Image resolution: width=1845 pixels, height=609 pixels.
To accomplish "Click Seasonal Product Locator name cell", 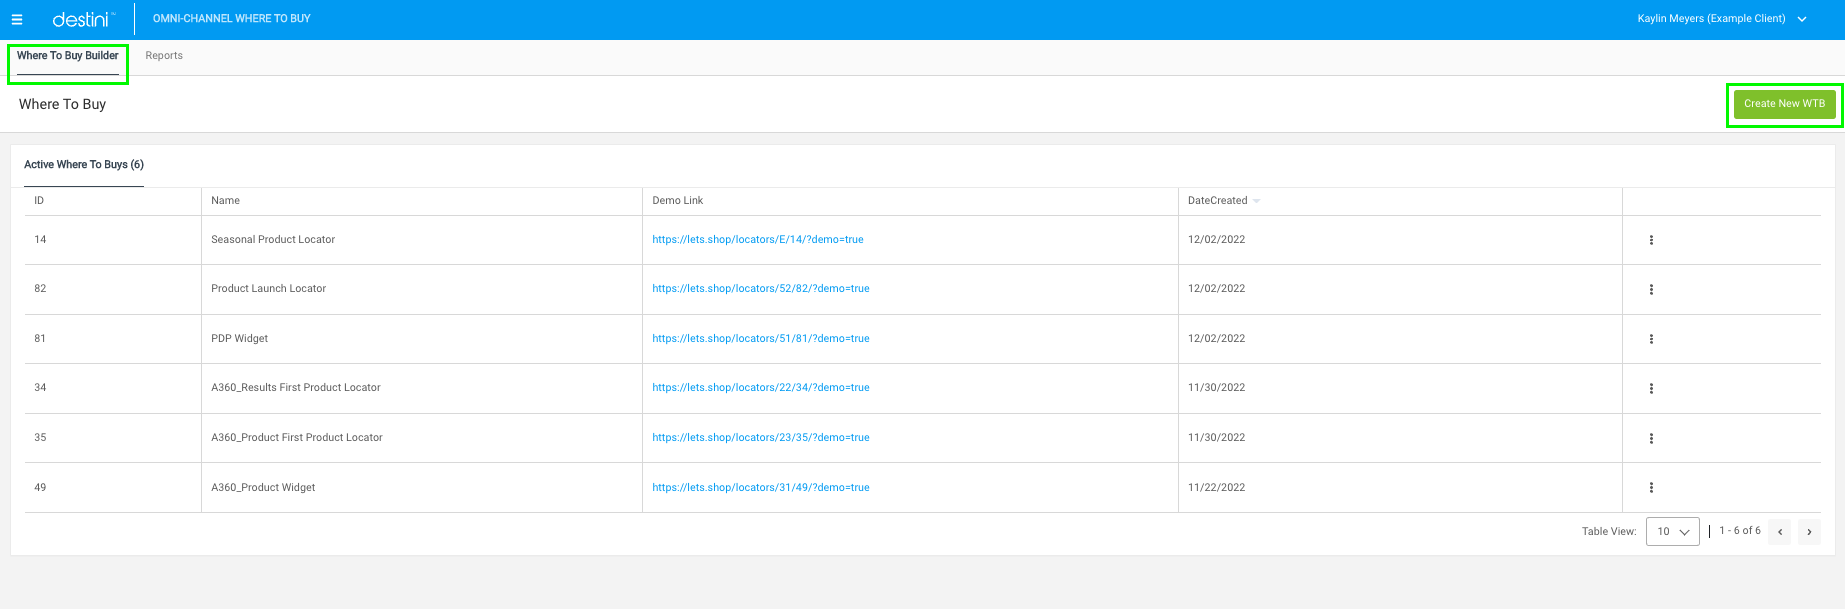I will tap(273, 240).
